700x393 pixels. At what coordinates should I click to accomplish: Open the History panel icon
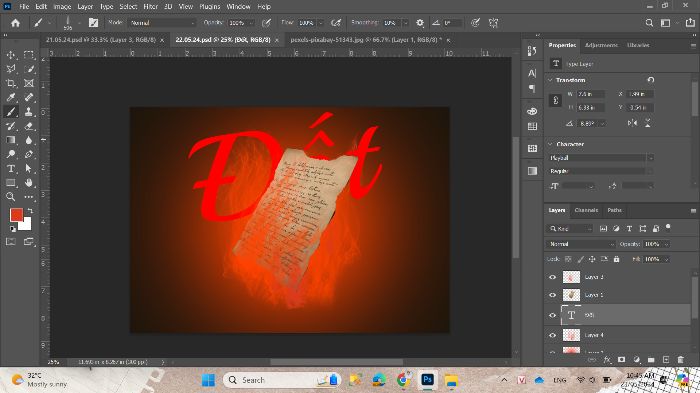pos(532,51)
